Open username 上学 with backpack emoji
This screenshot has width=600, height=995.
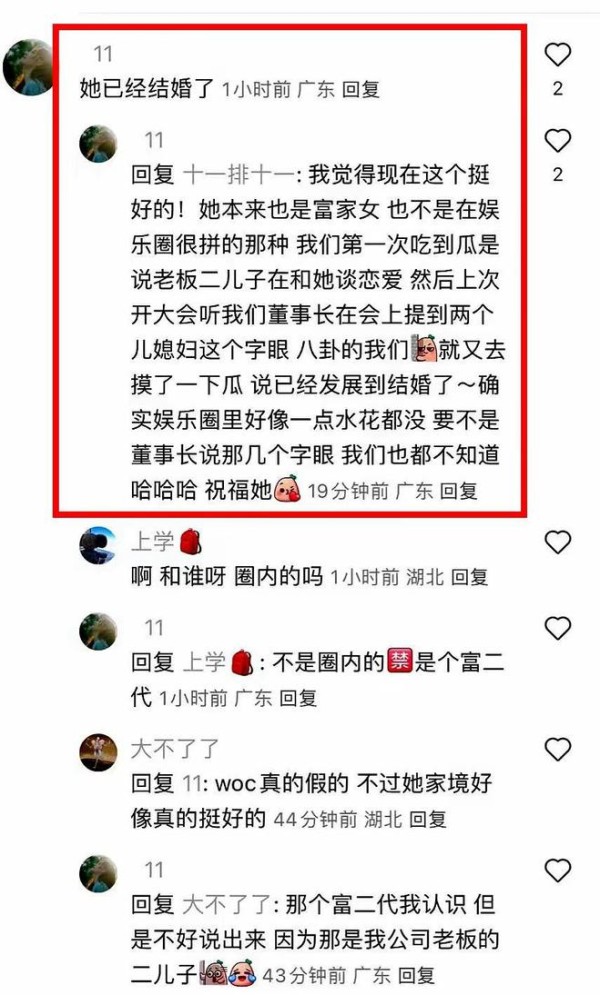(x=166, y=542)
